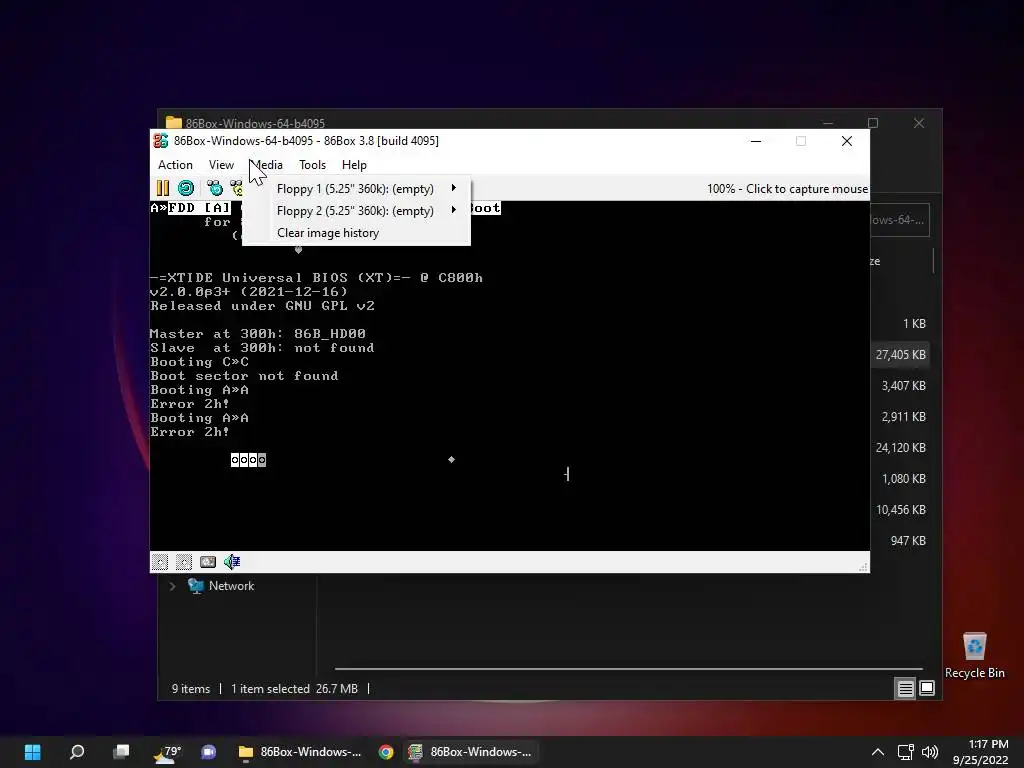Screen dimensions: 1024x768
Task: Open the View menu
Action: tap(221, 165)
